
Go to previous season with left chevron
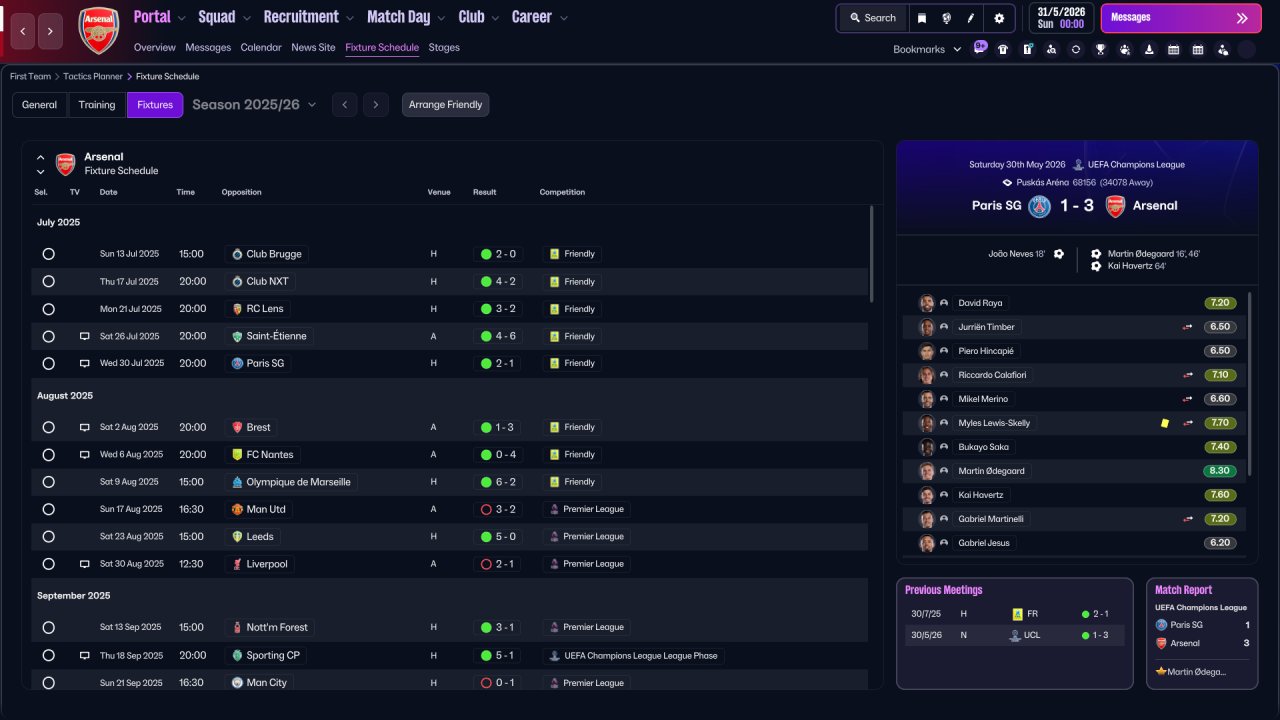pyautogui.click(x=344, y=105)
